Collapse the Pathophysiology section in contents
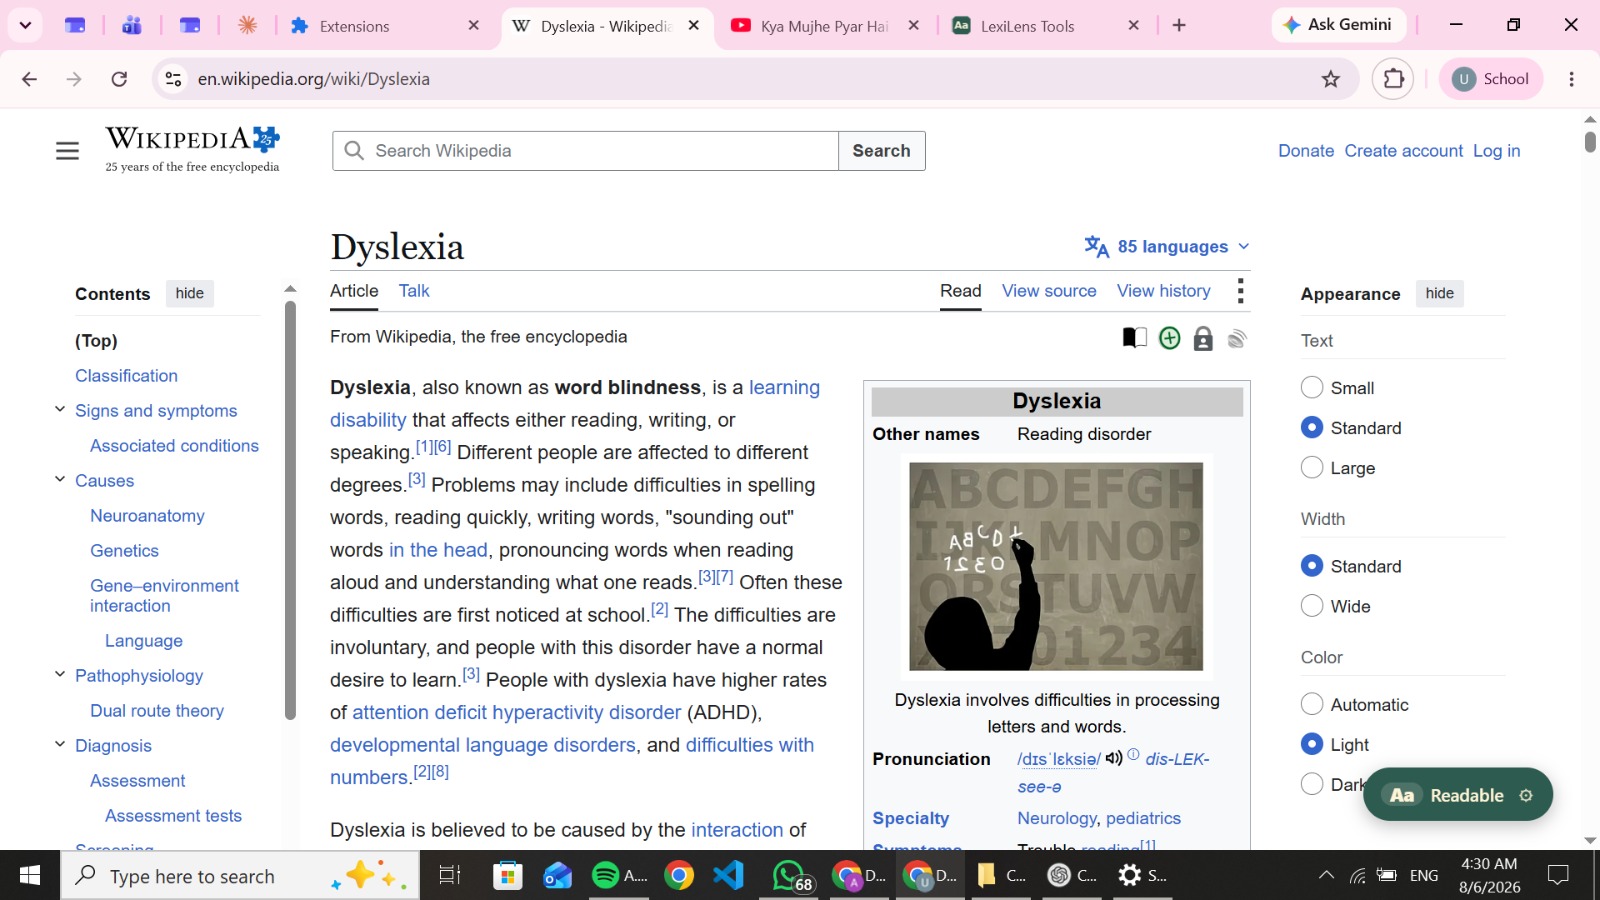The width and height of the screenshot is (1600, 900). click(x=60, y=675)
